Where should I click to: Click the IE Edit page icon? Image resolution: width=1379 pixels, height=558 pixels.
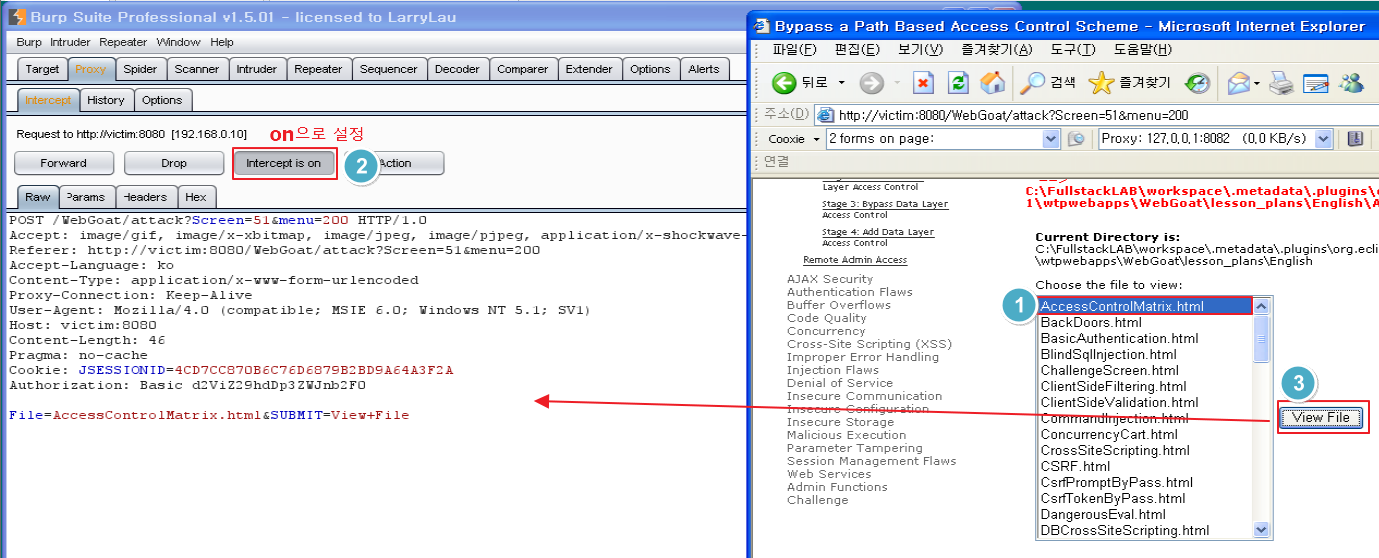tap(1314, 82)
